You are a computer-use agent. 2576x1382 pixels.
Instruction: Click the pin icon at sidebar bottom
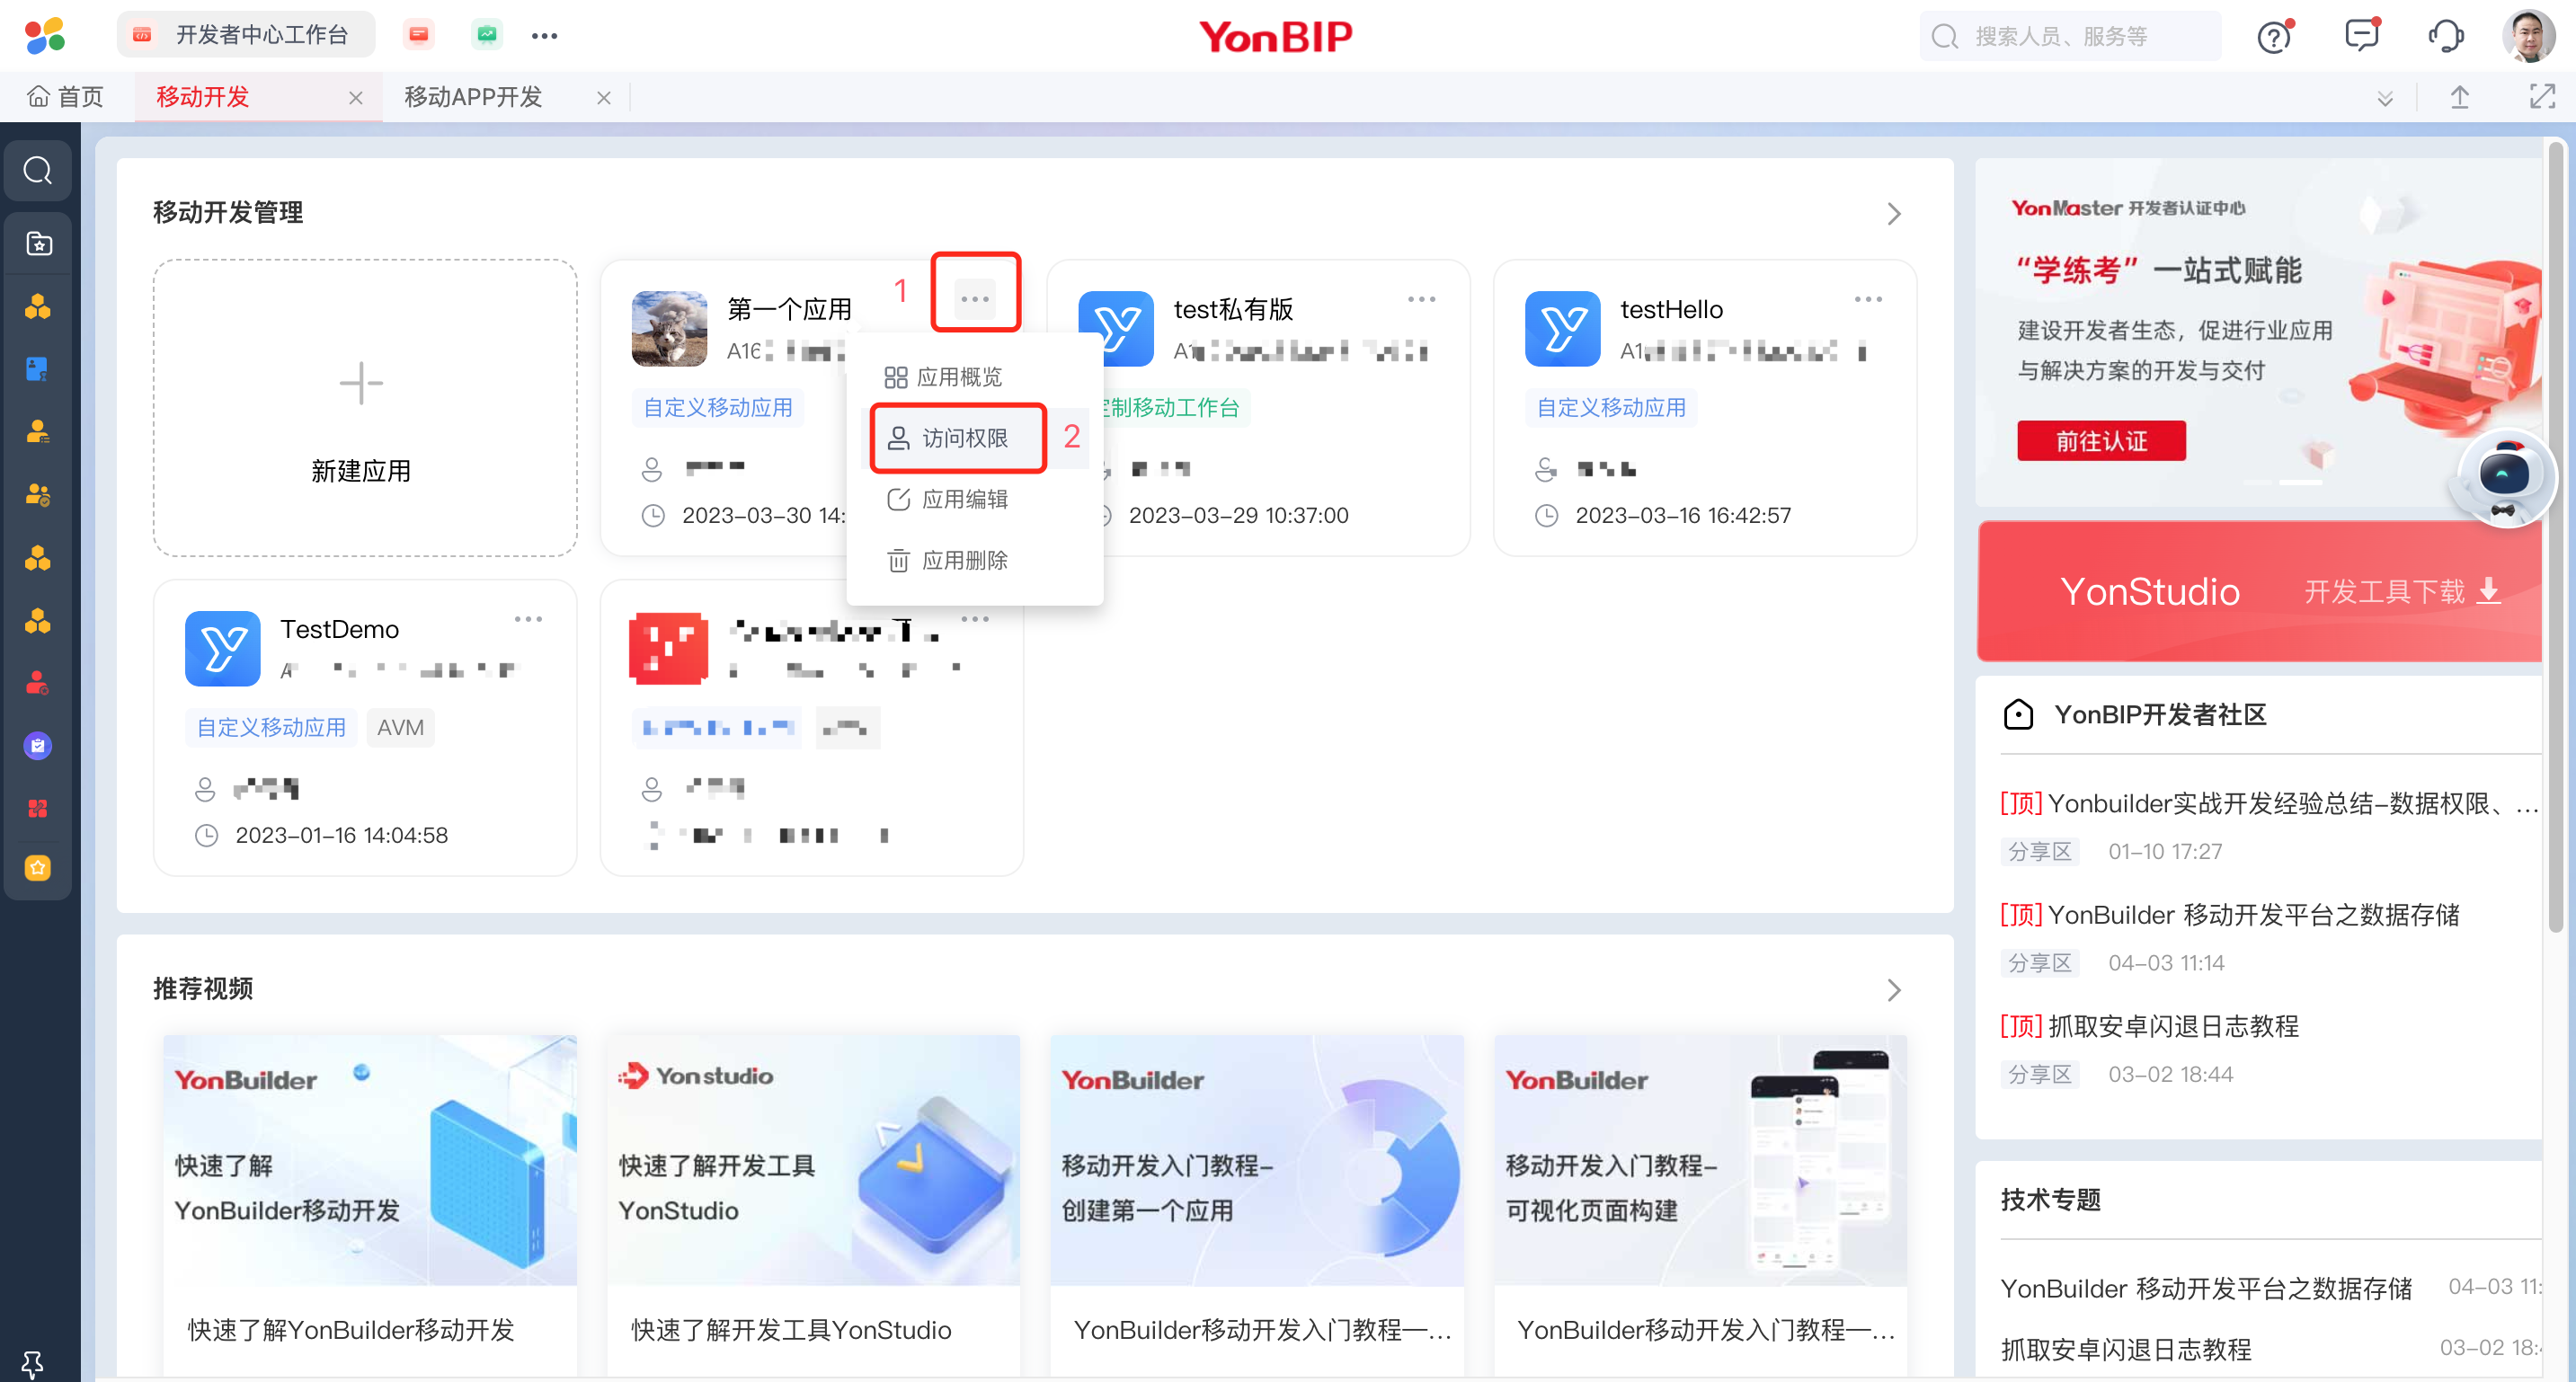click(32, 1362)
